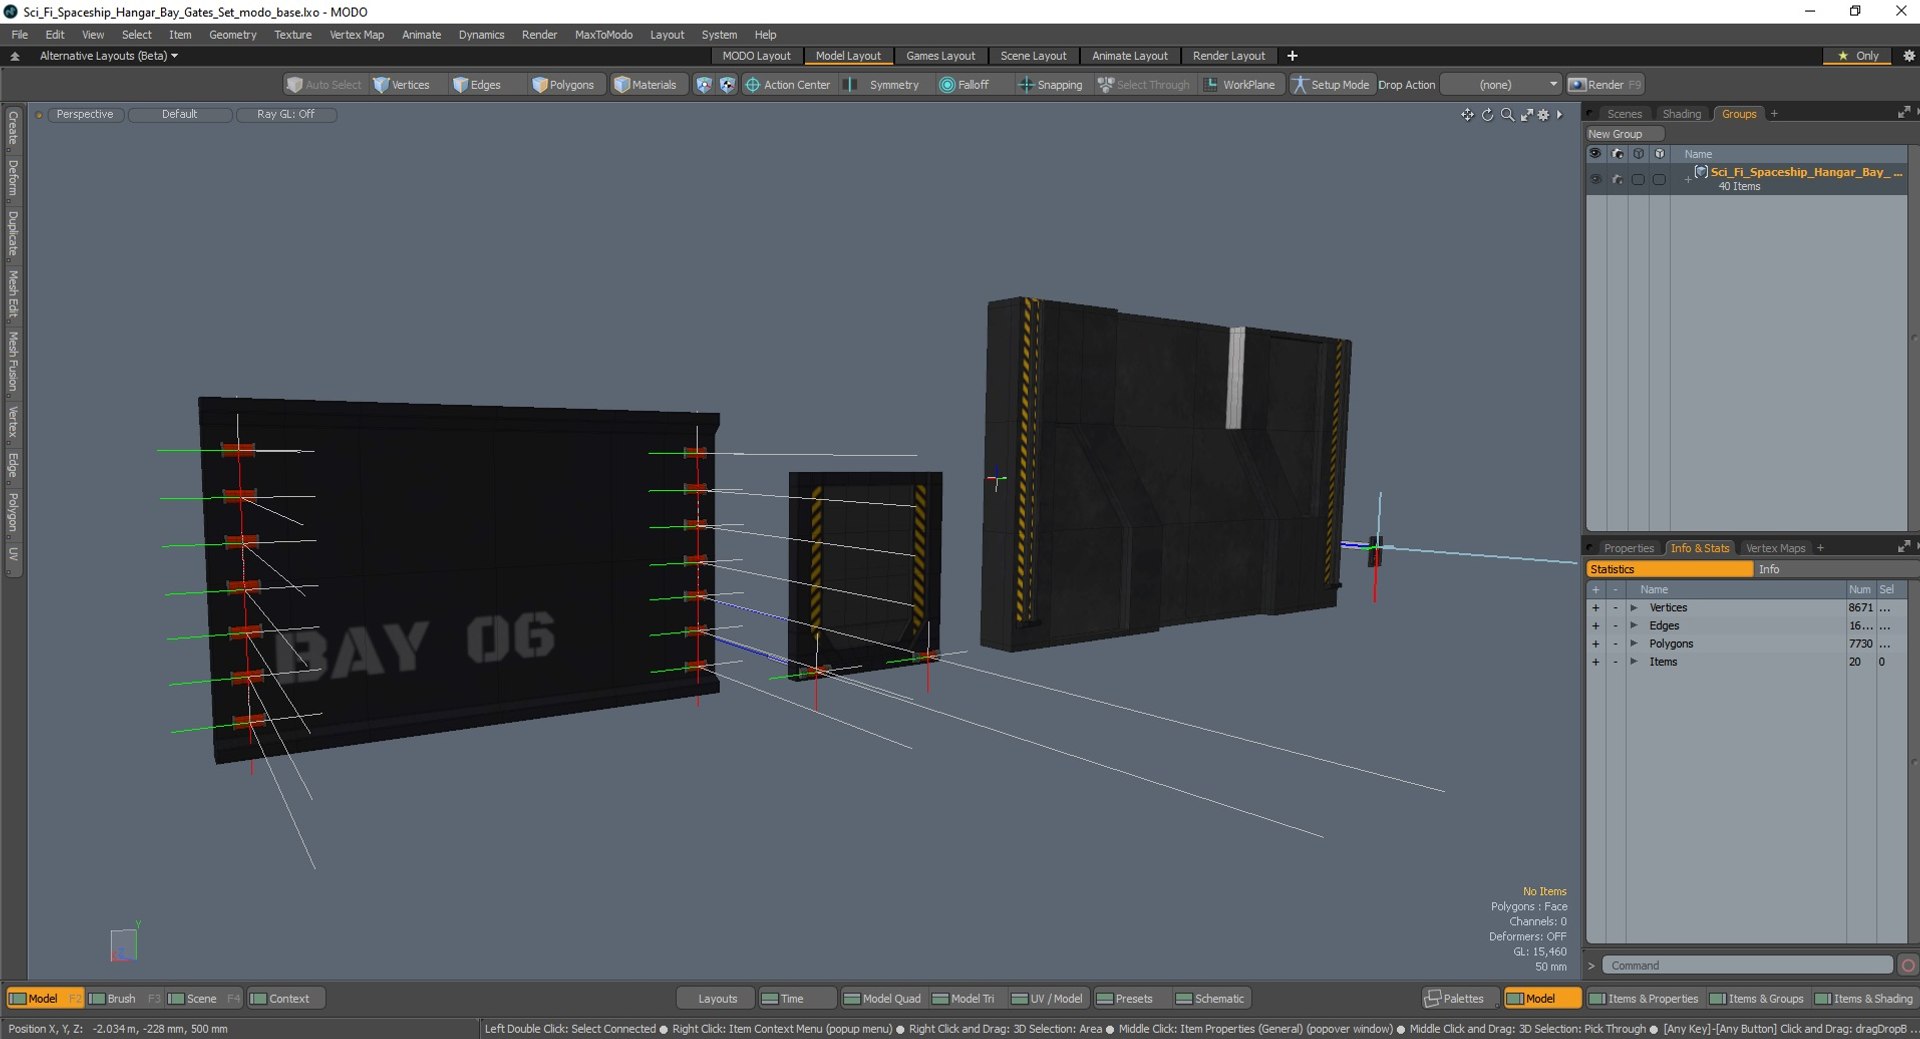Open the Geometry menu

tap(232, 34)
